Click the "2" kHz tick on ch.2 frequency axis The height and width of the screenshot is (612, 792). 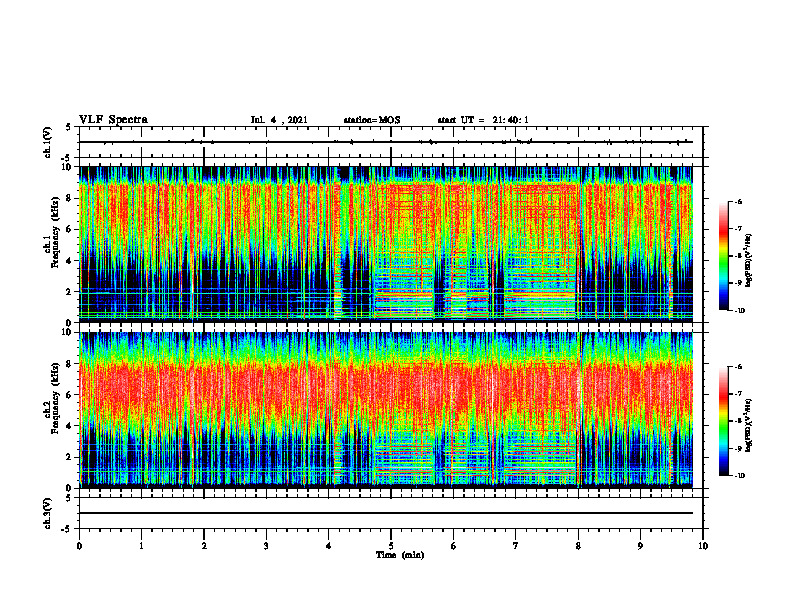pos(70,457)
